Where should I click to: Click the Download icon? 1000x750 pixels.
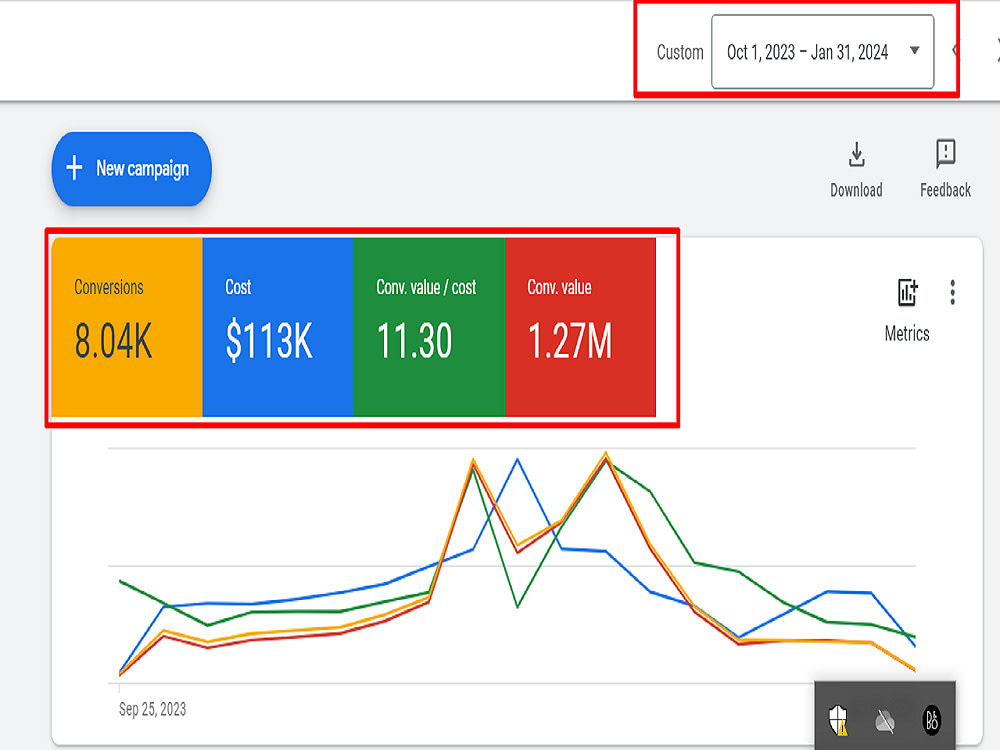point(857,154)
